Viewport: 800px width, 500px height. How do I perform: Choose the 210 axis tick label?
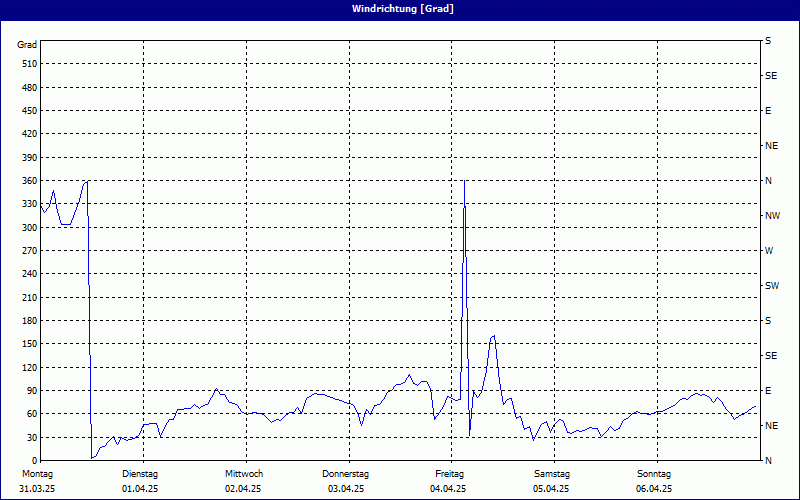pos(30,297)
